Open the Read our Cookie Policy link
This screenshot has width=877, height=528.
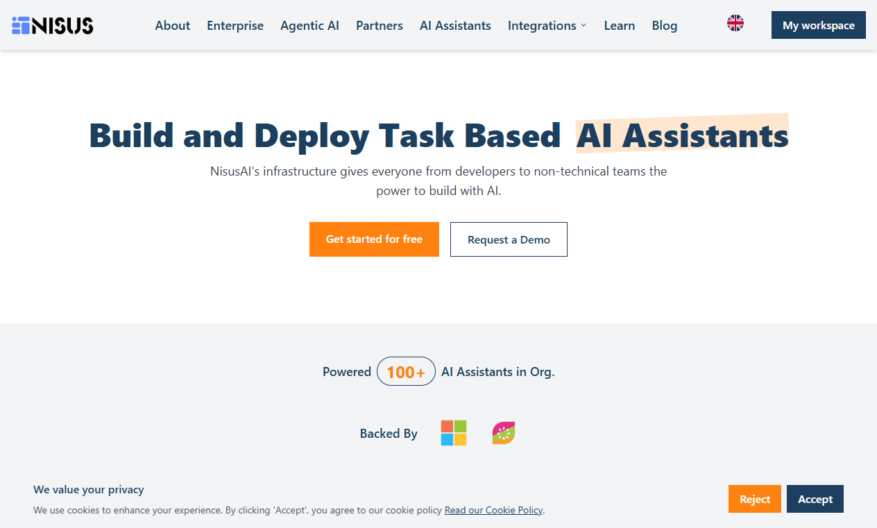[x=493, y=510]
